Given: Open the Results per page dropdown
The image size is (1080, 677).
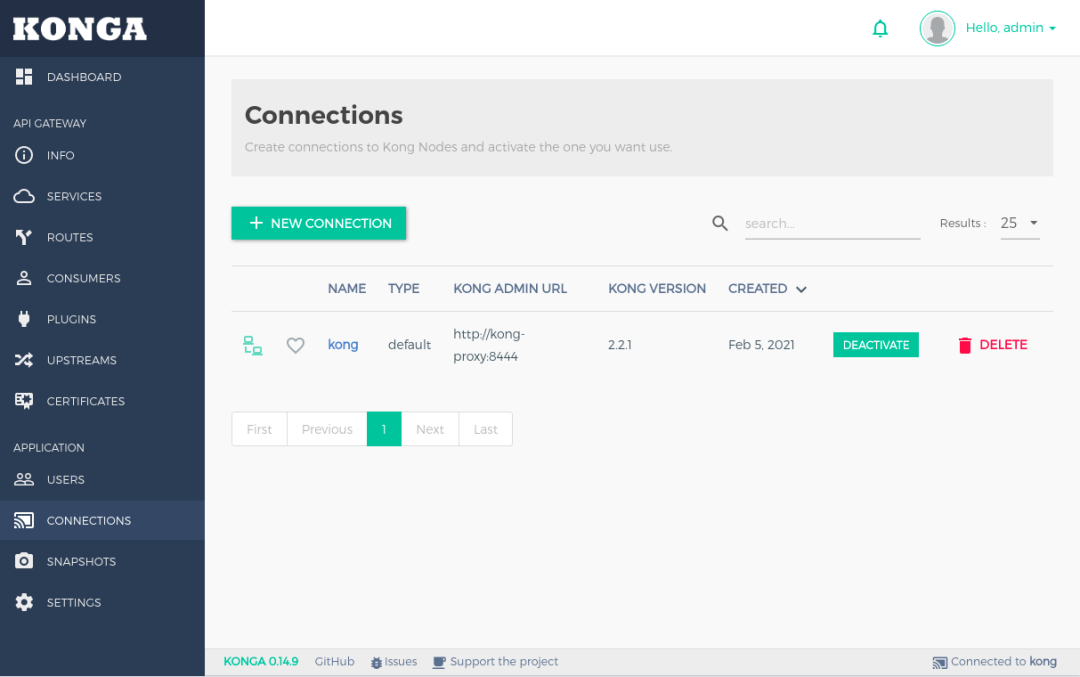Looking at the screenshot, I should (1019, 223).
